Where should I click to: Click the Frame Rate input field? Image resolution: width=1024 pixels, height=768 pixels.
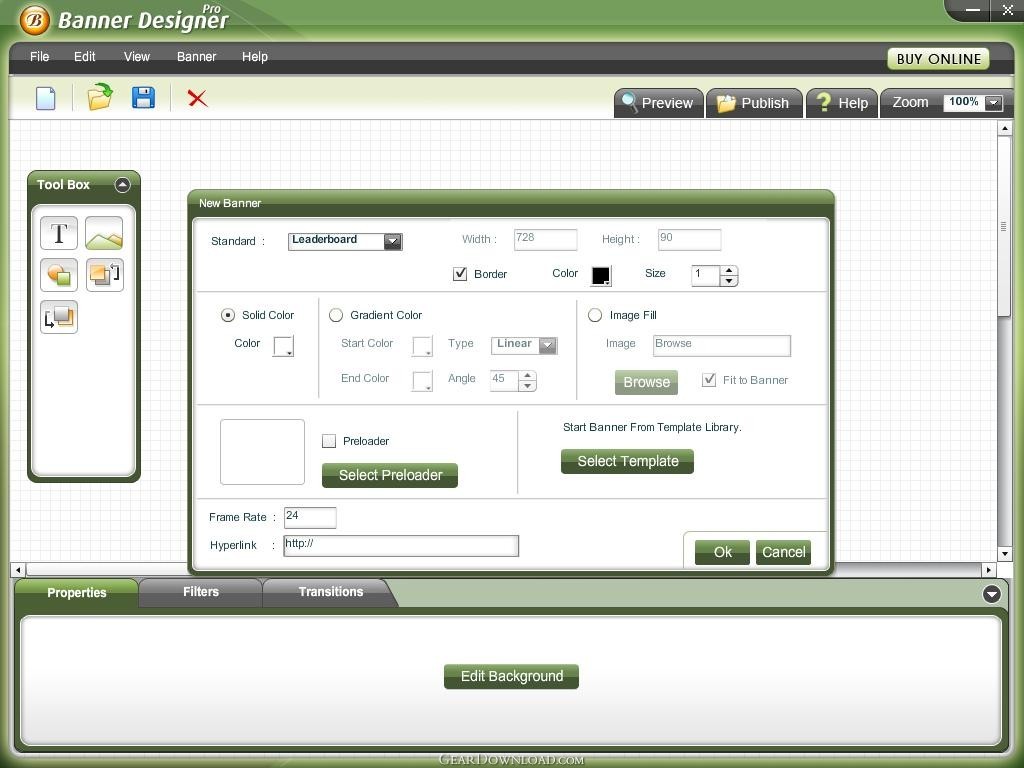click(x=310, y=517)
